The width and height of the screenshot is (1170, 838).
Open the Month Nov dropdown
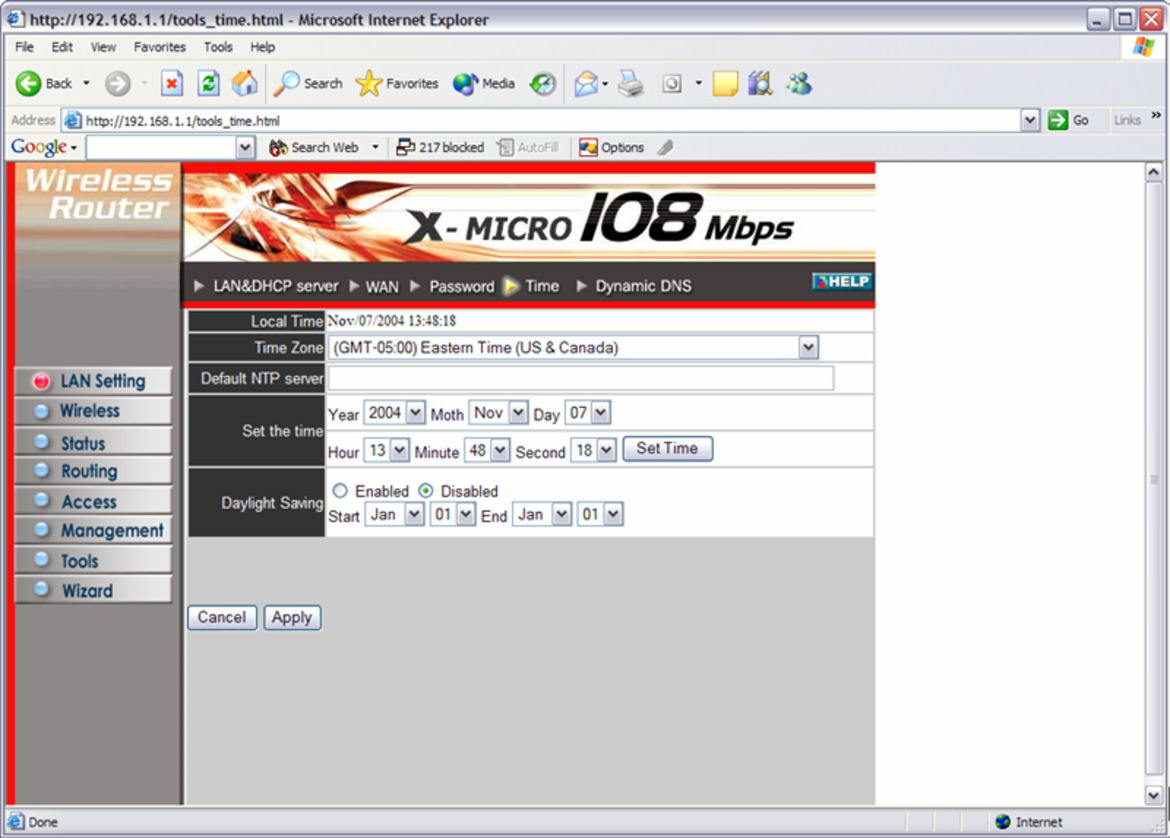pyautogui.click(x=498, y=413)
